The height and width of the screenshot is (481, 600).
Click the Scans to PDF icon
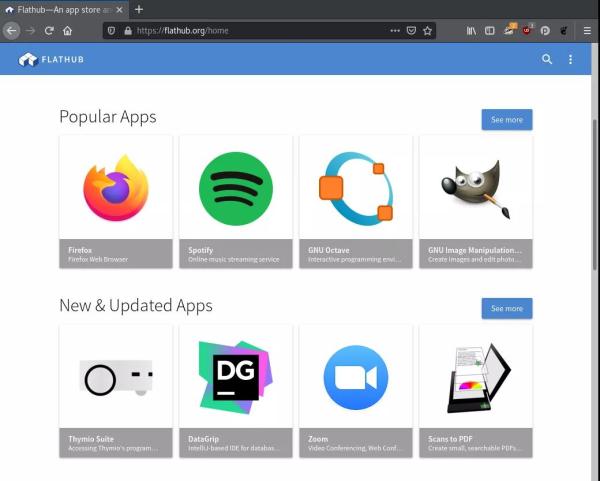pos(475,377)
